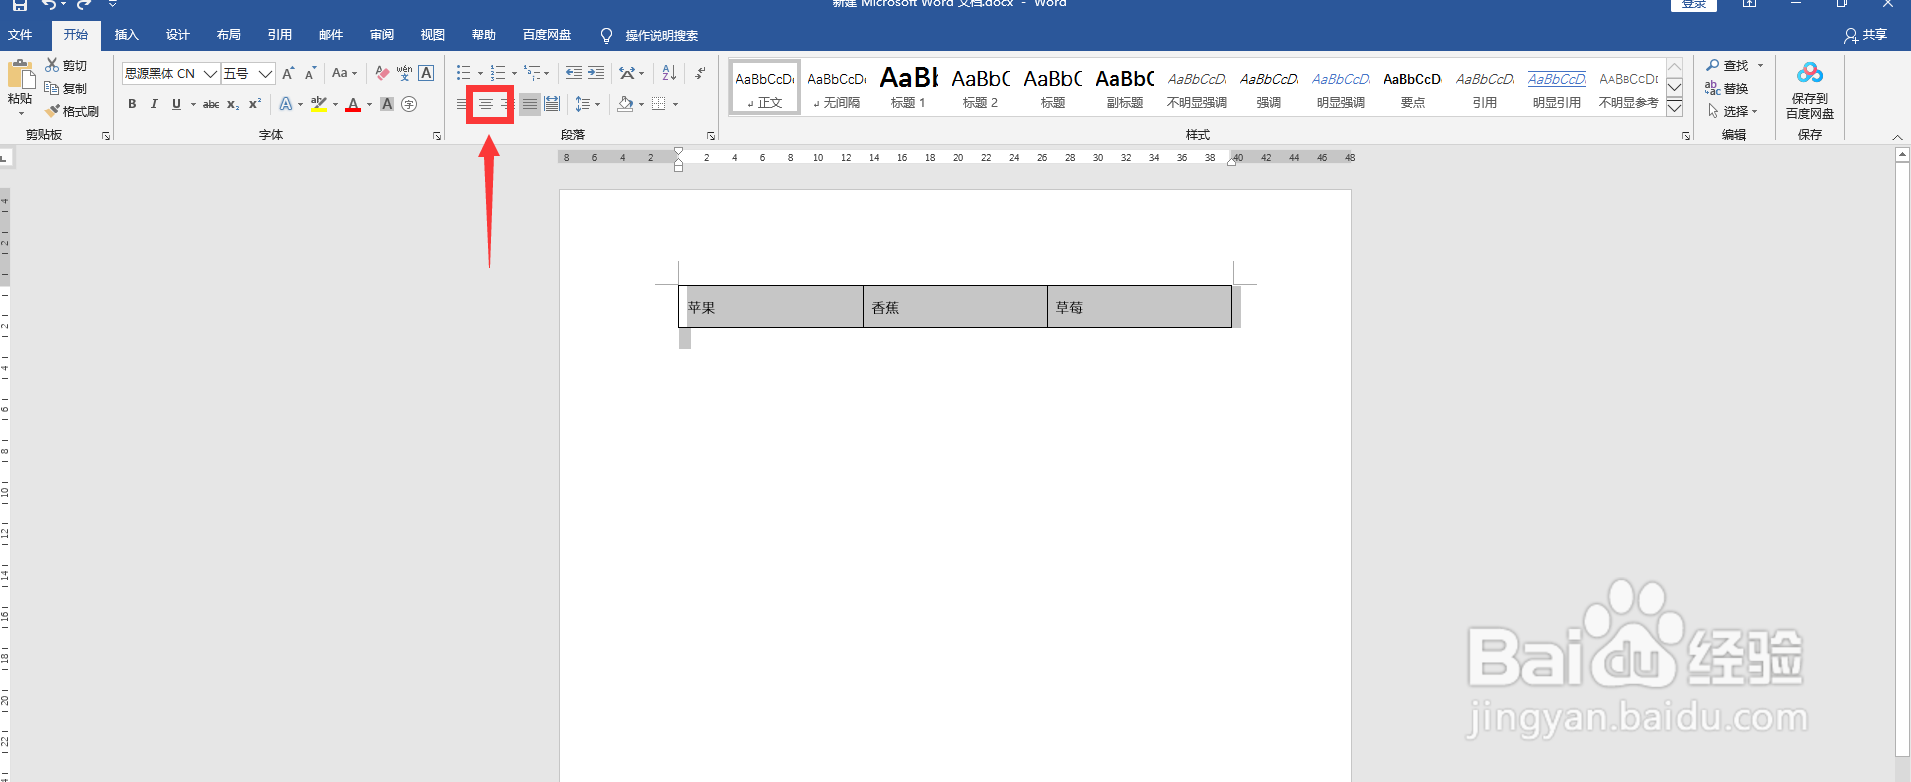Toggle italic formatting
This screenshot has height=782, width=1911.
154,104
